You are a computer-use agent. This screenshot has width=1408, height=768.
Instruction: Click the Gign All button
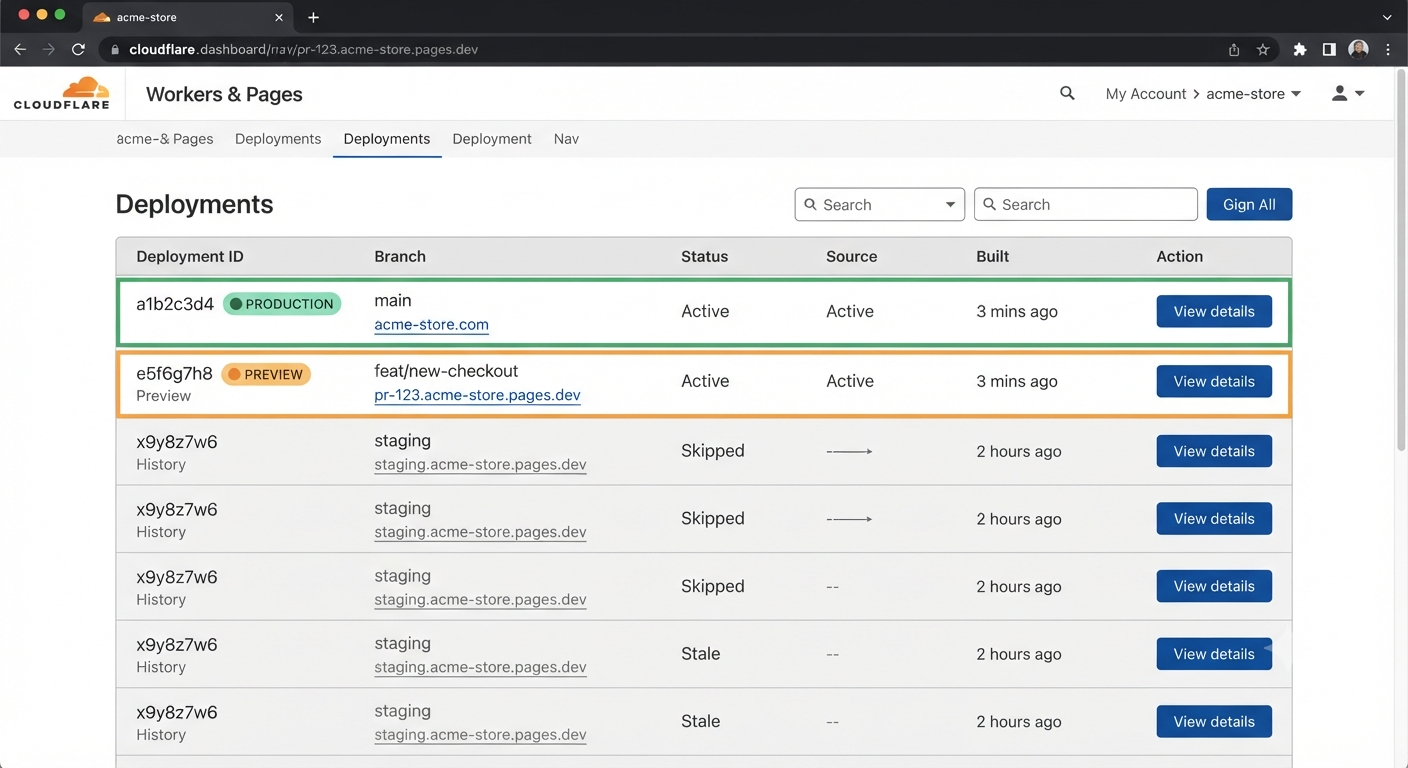[1249, 204]
